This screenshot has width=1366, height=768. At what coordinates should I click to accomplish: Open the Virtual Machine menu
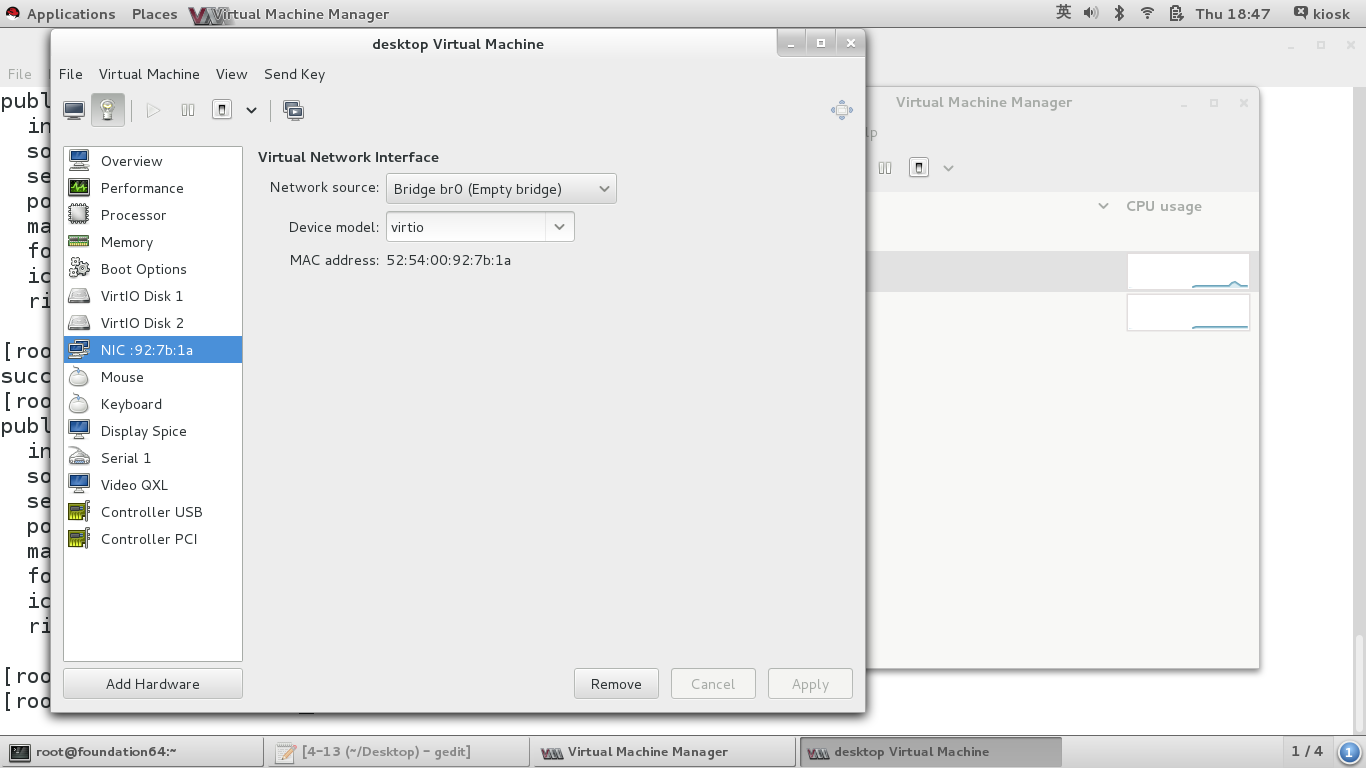[149, 74]
